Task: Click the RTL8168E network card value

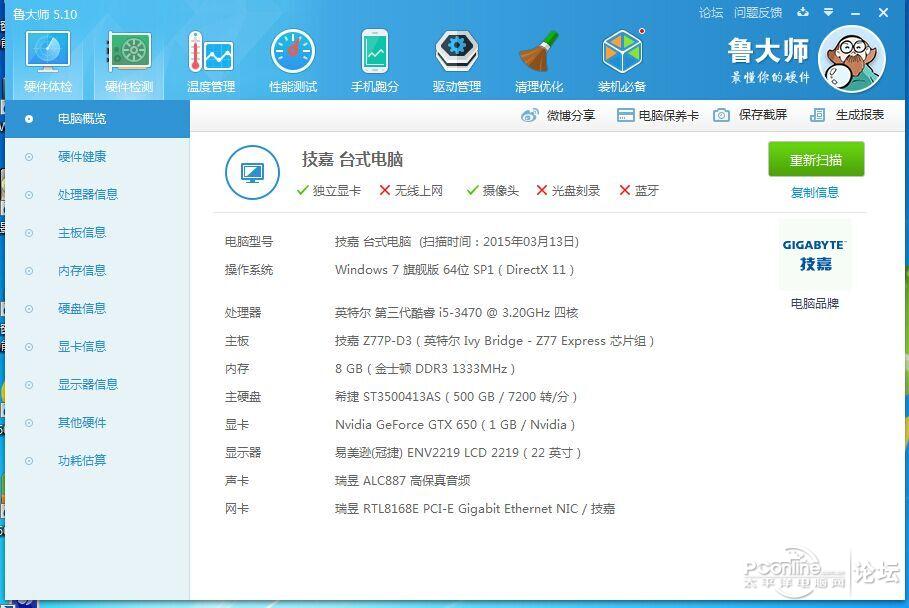Action: pos(475,509)
